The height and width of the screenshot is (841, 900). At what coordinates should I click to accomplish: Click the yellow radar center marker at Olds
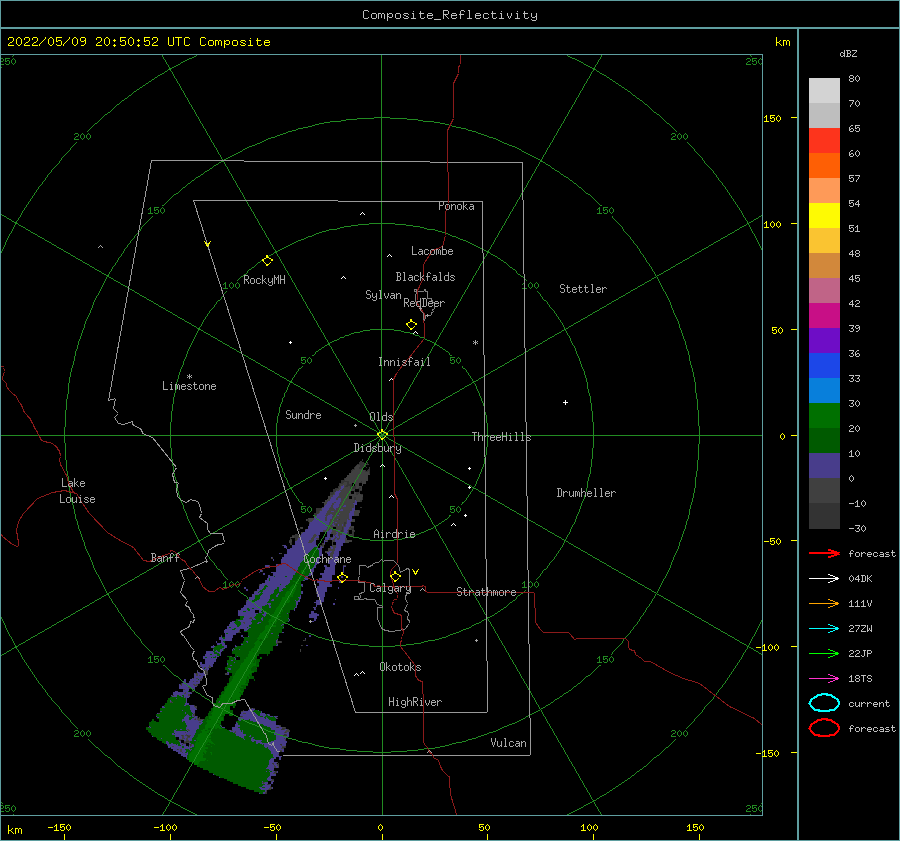[x=382, y=435]
